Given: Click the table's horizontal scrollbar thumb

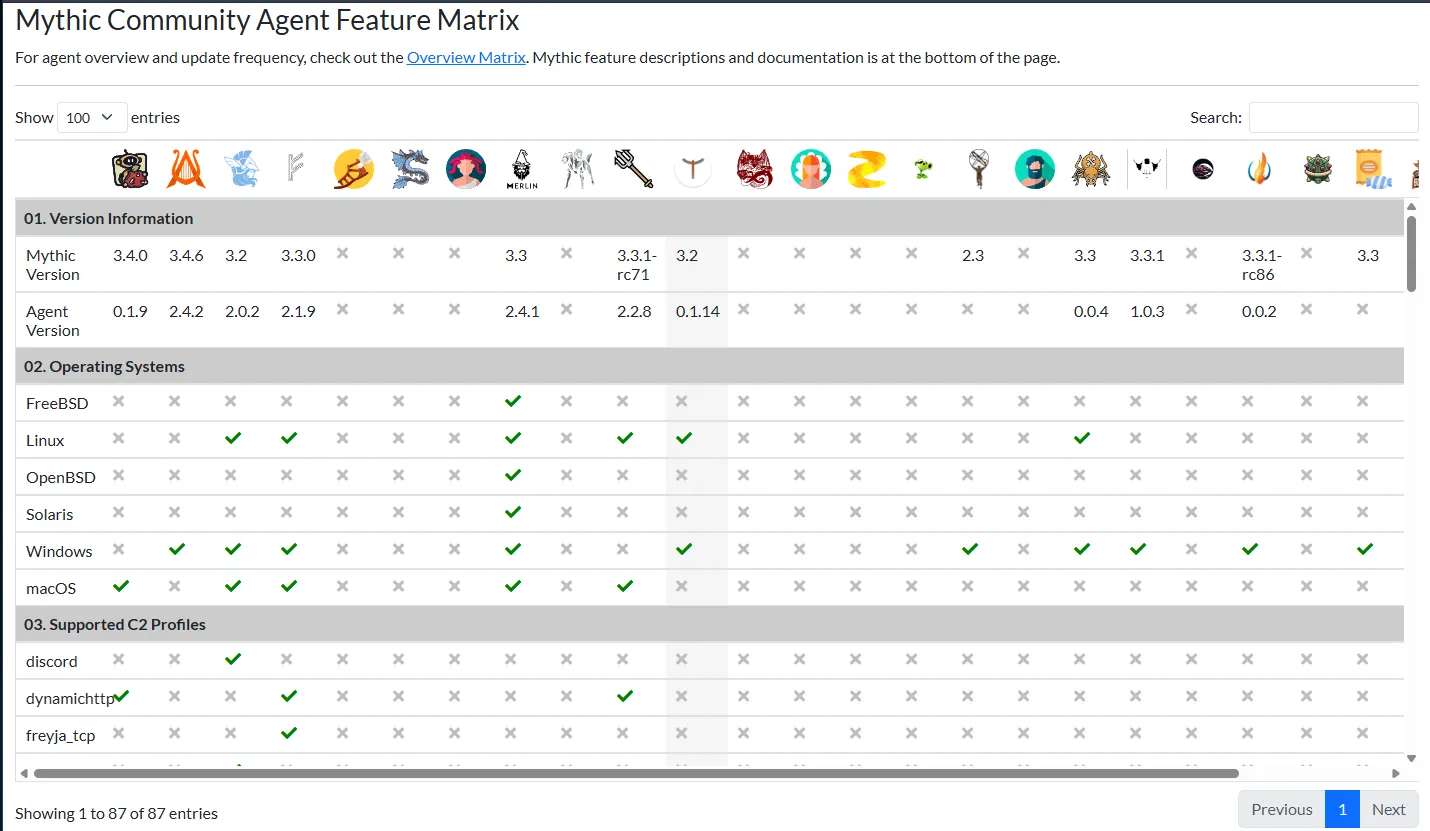Looking at the screenshot, I should [636, 773].
